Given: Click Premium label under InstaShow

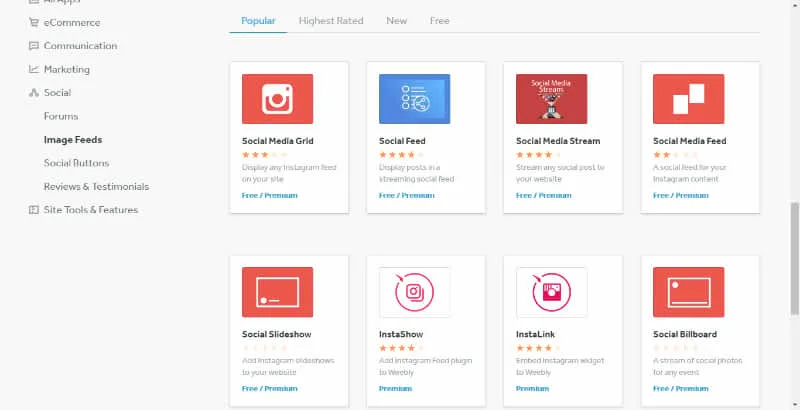Looking at the screenshot, I should (x=395, y=389).
